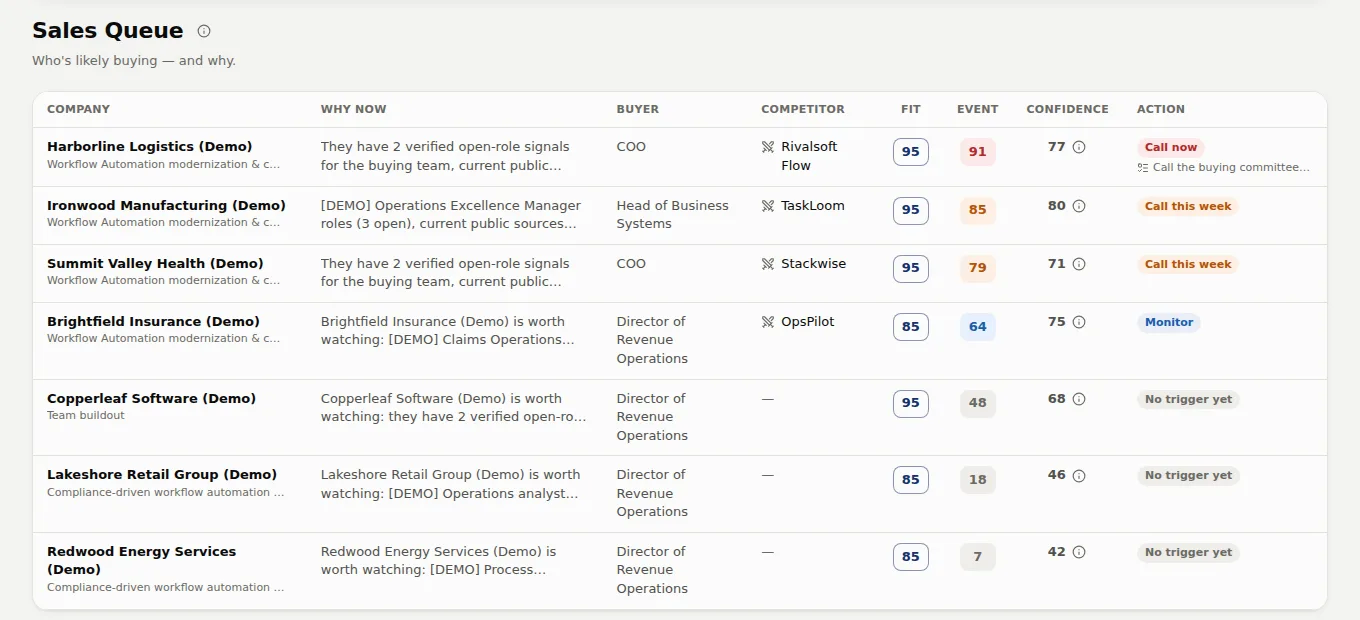Sort by the Event column header
1360x620 pixels.
977,109
